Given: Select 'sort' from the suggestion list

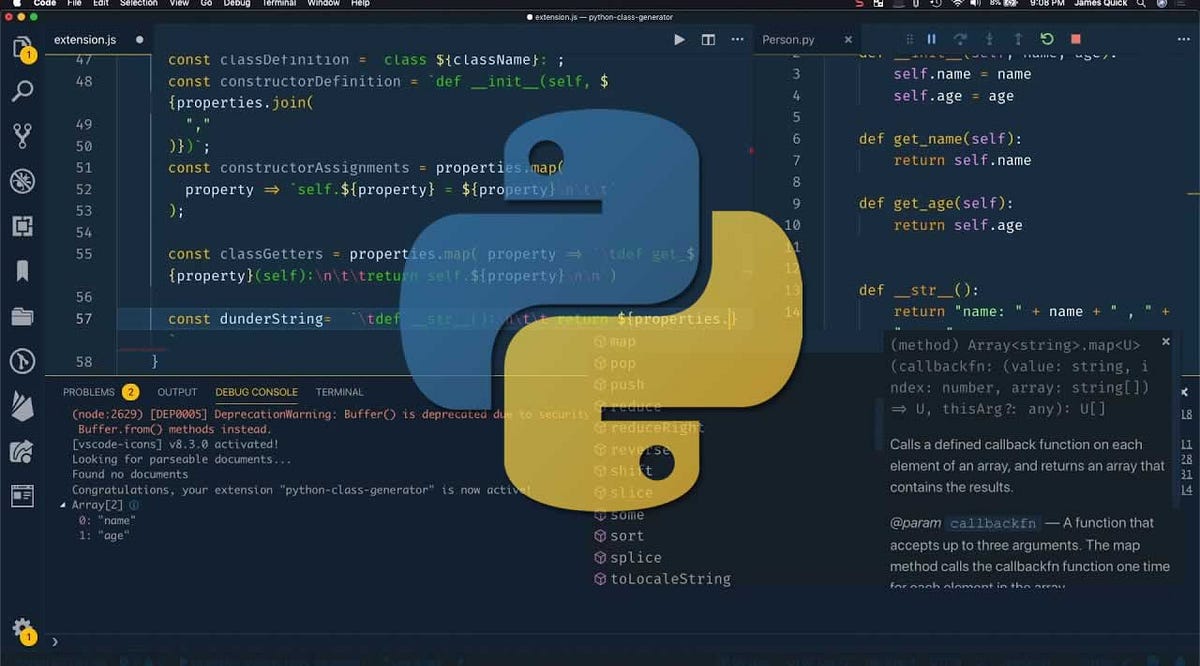Looking at the screenshot, I should (627, 535).
